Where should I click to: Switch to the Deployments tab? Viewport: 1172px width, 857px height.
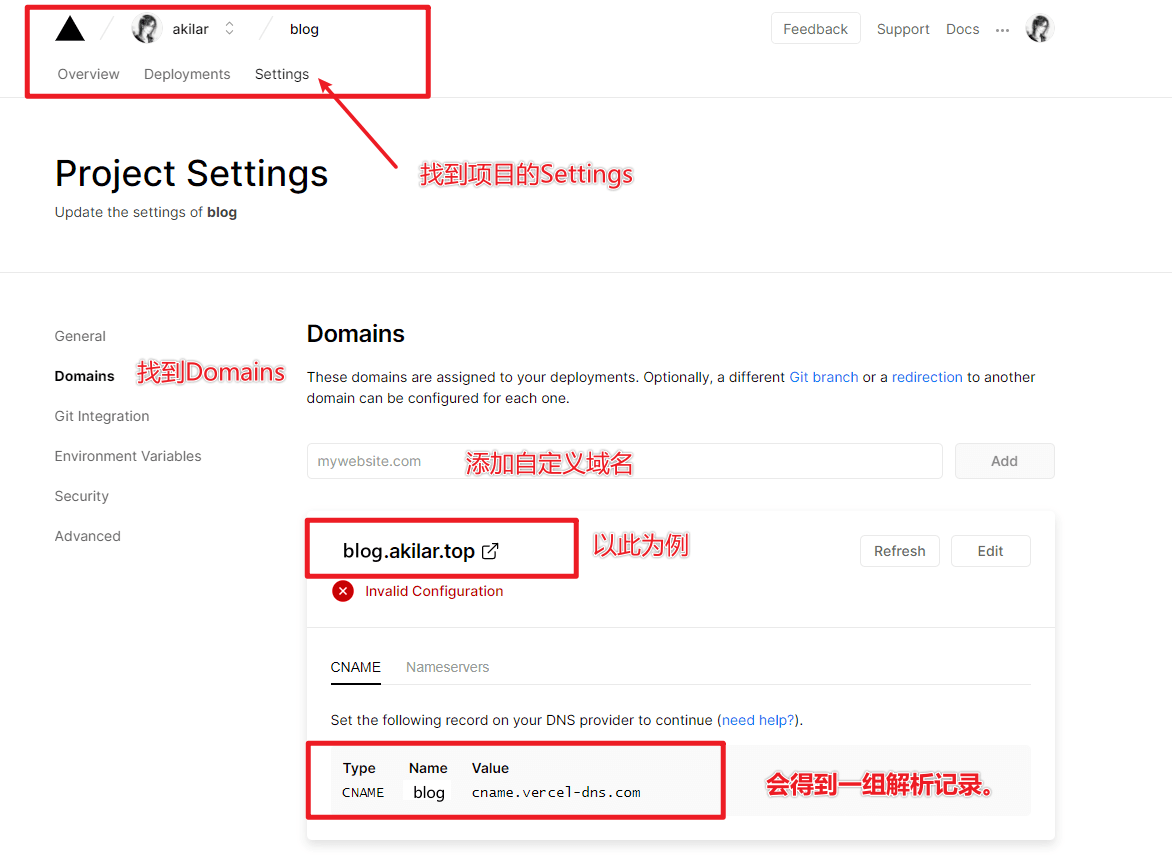[187, 74]
